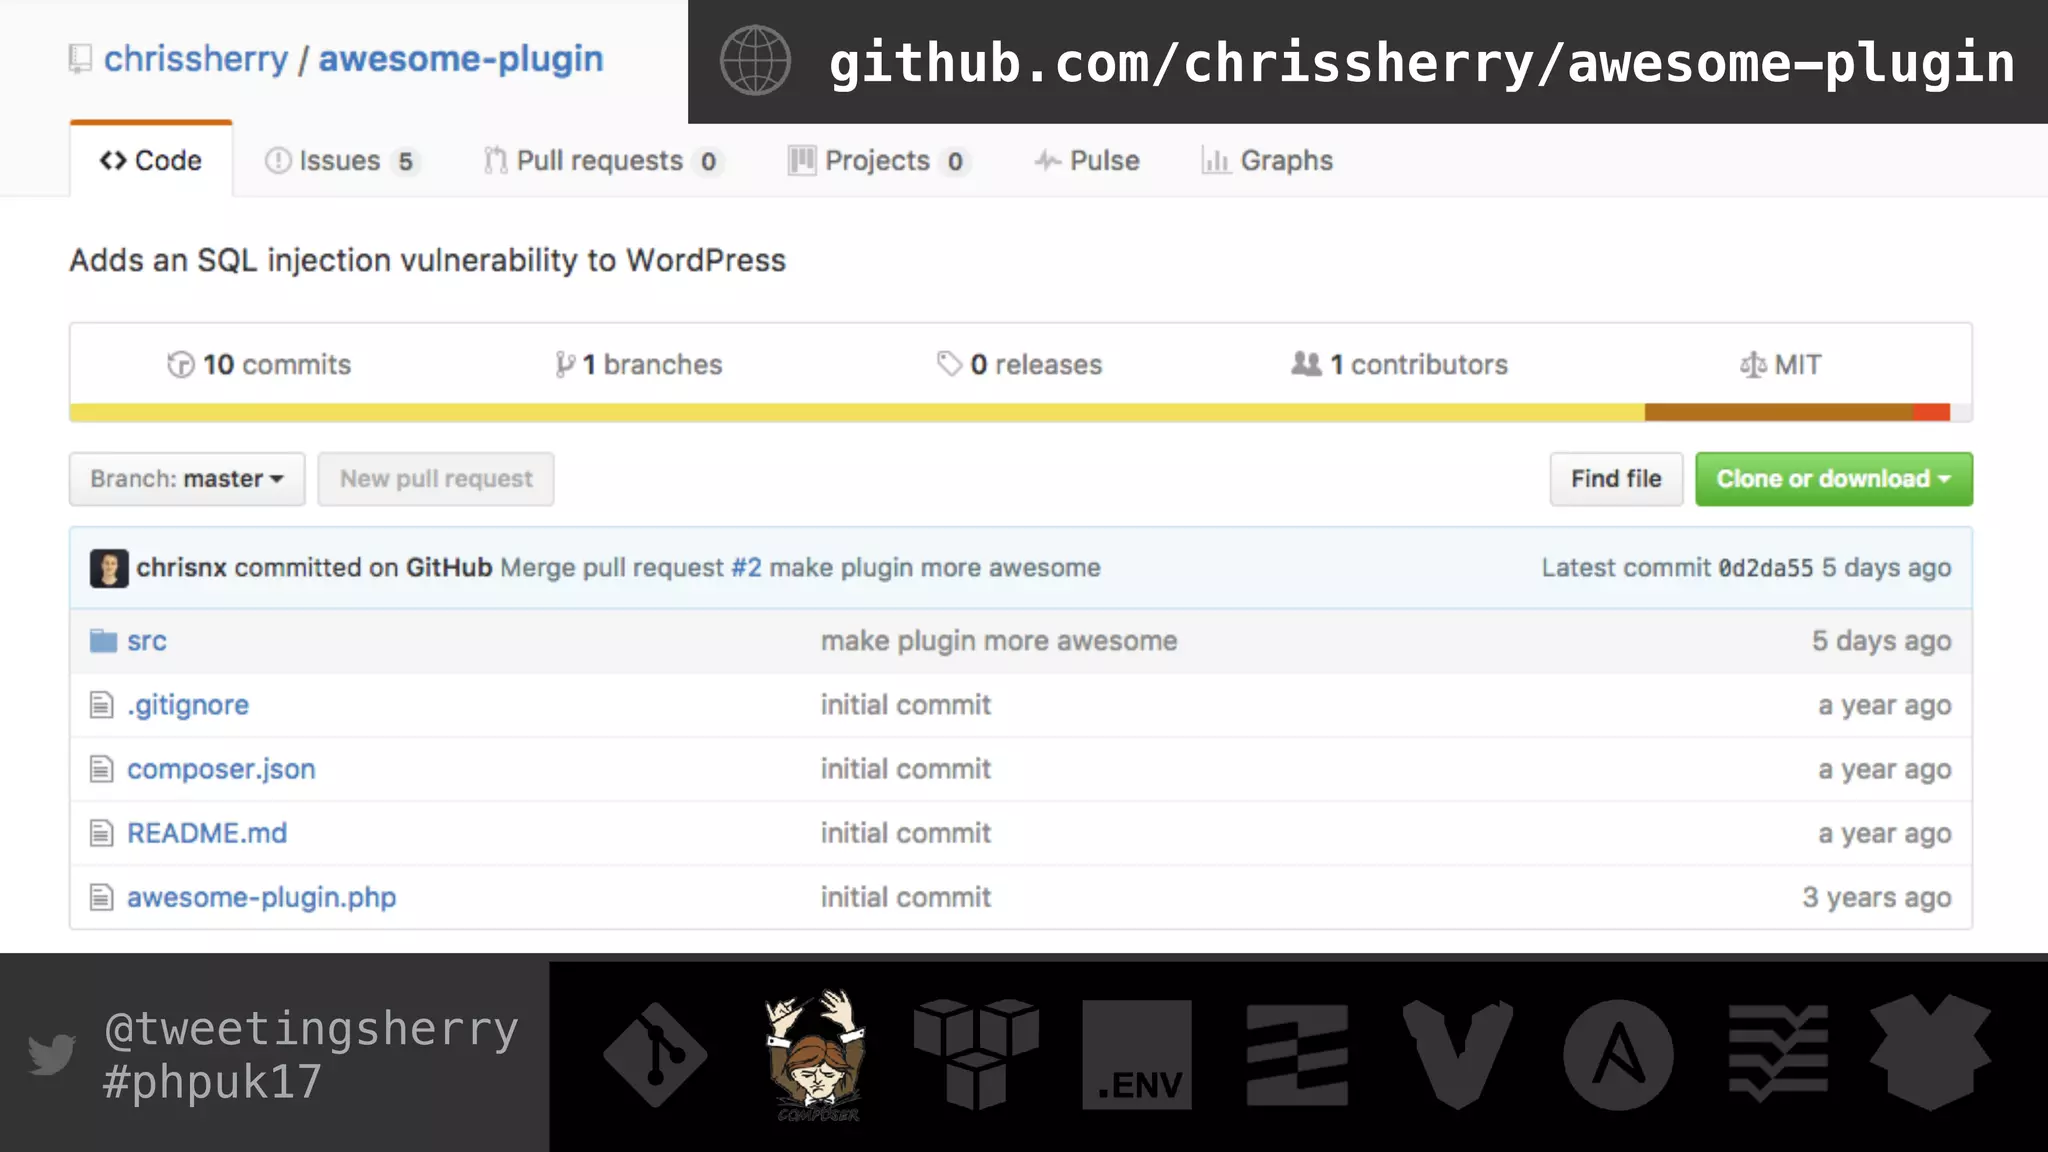Screen dimensions: 2048x1152
Task: Open the MIT license link
Action: click(x=1798, y=365)
